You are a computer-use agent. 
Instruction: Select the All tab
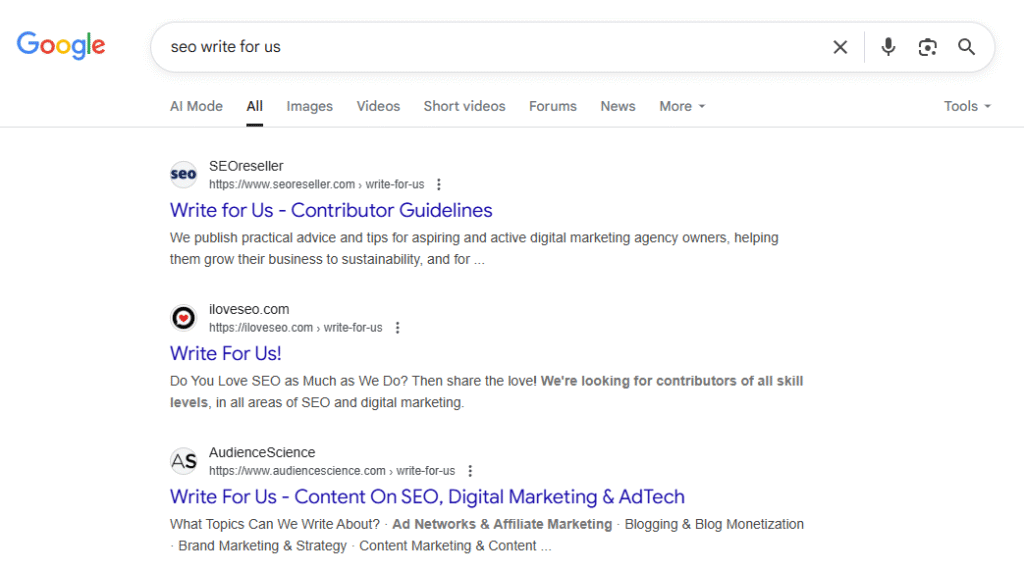click(x=255, y=106)
